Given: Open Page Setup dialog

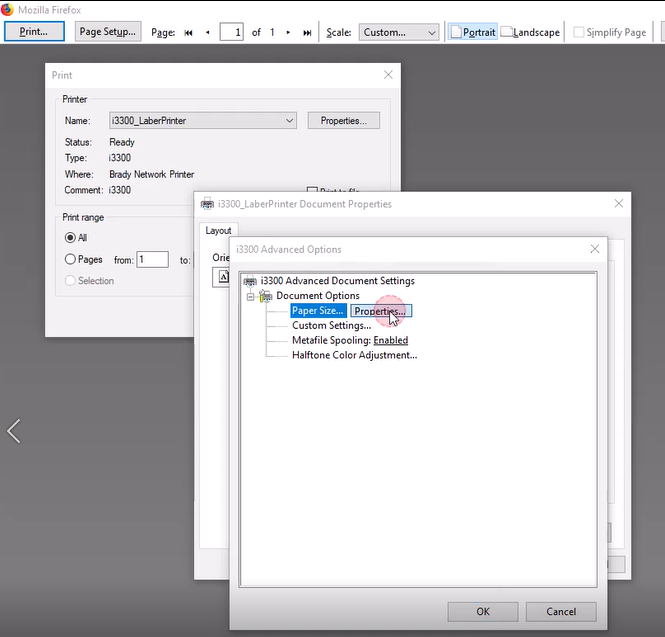Looking at the screenshot, I should pos(108,32).
